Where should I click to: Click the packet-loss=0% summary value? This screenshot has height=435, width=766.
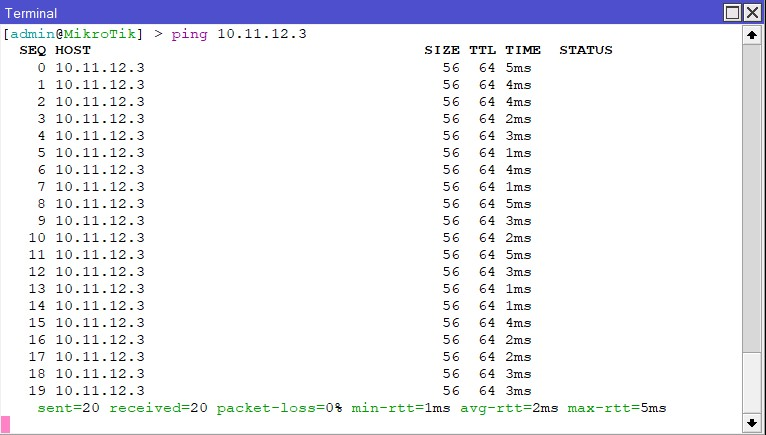point(279,408)
